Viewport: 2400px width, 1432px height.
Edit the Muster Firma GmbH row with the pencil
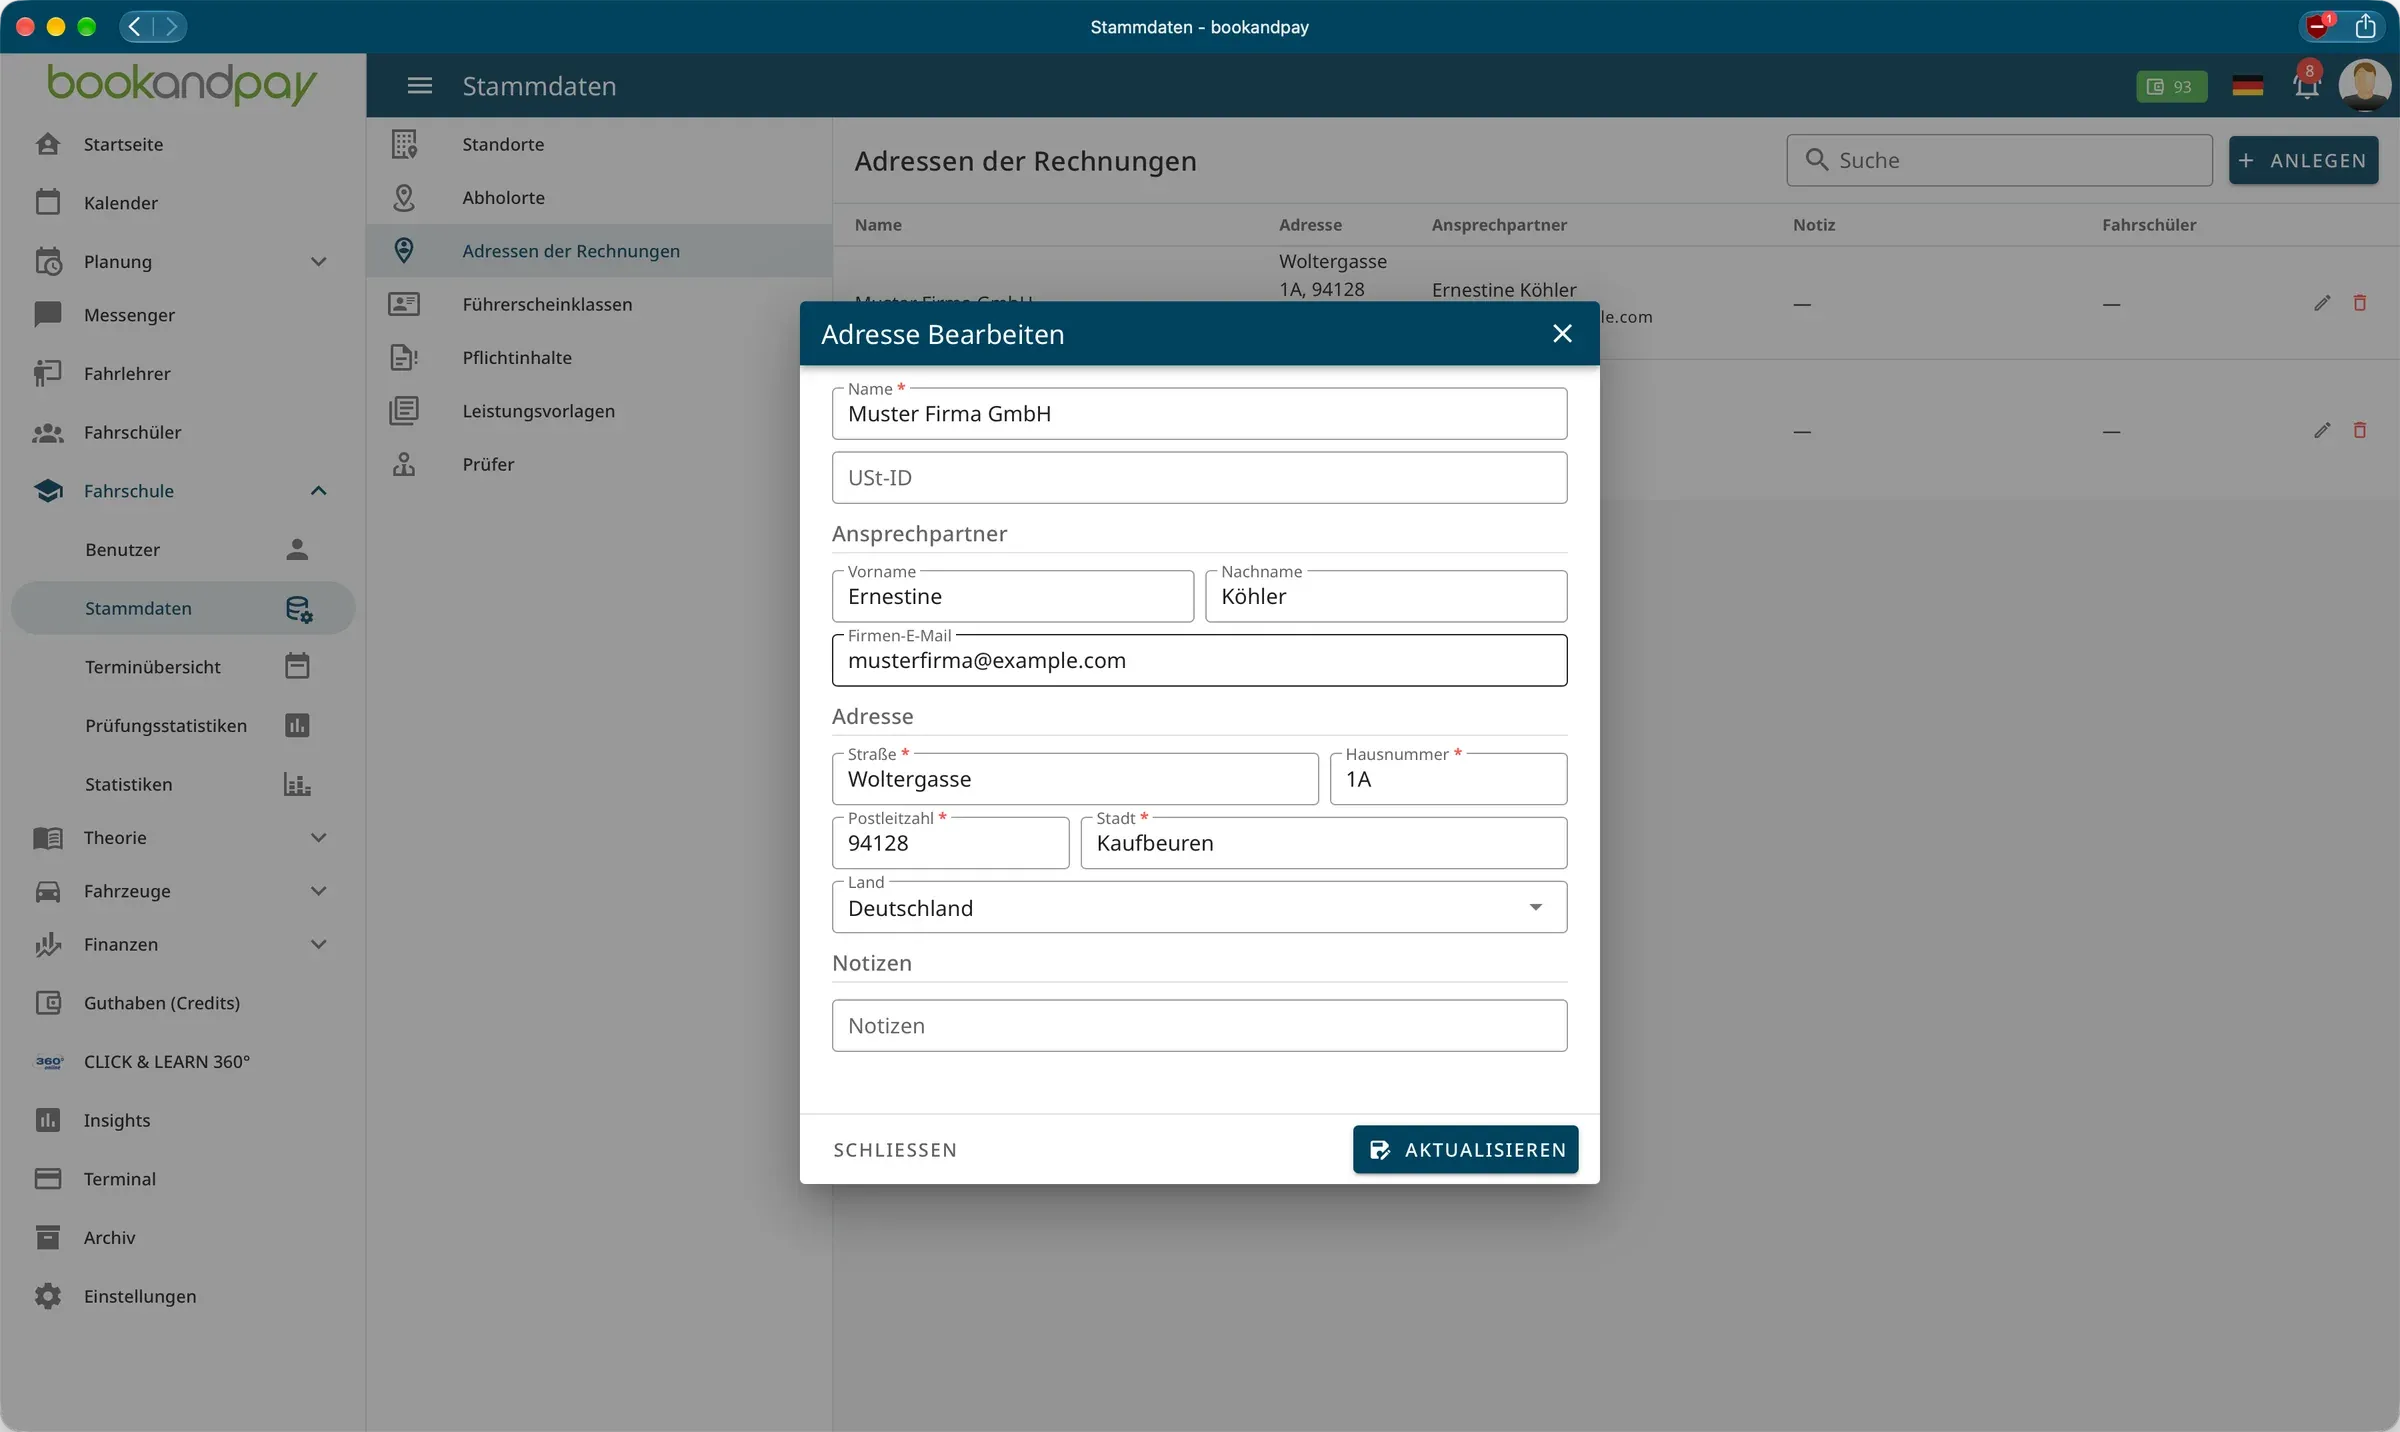2322,303
